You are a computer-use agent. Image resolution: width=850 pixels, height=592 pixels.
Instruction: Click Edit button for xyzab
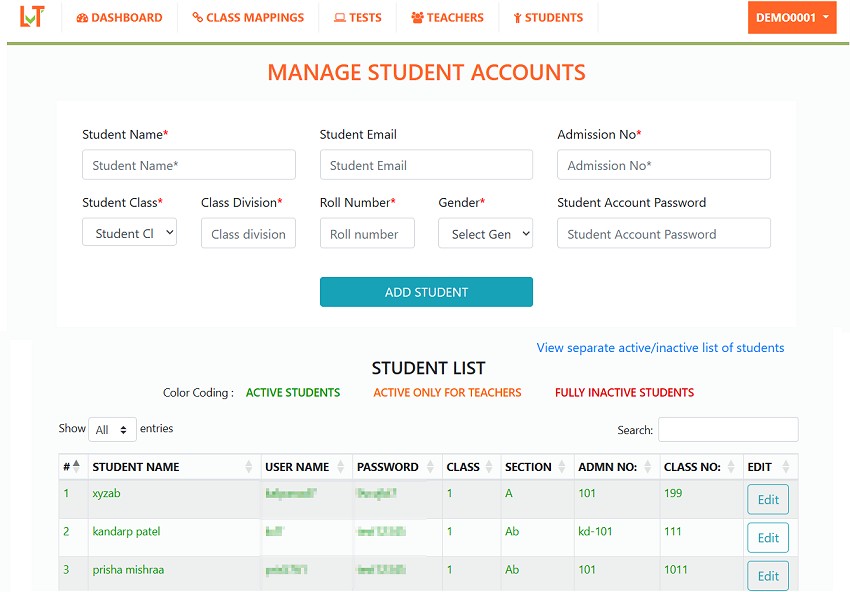[767, 499]
